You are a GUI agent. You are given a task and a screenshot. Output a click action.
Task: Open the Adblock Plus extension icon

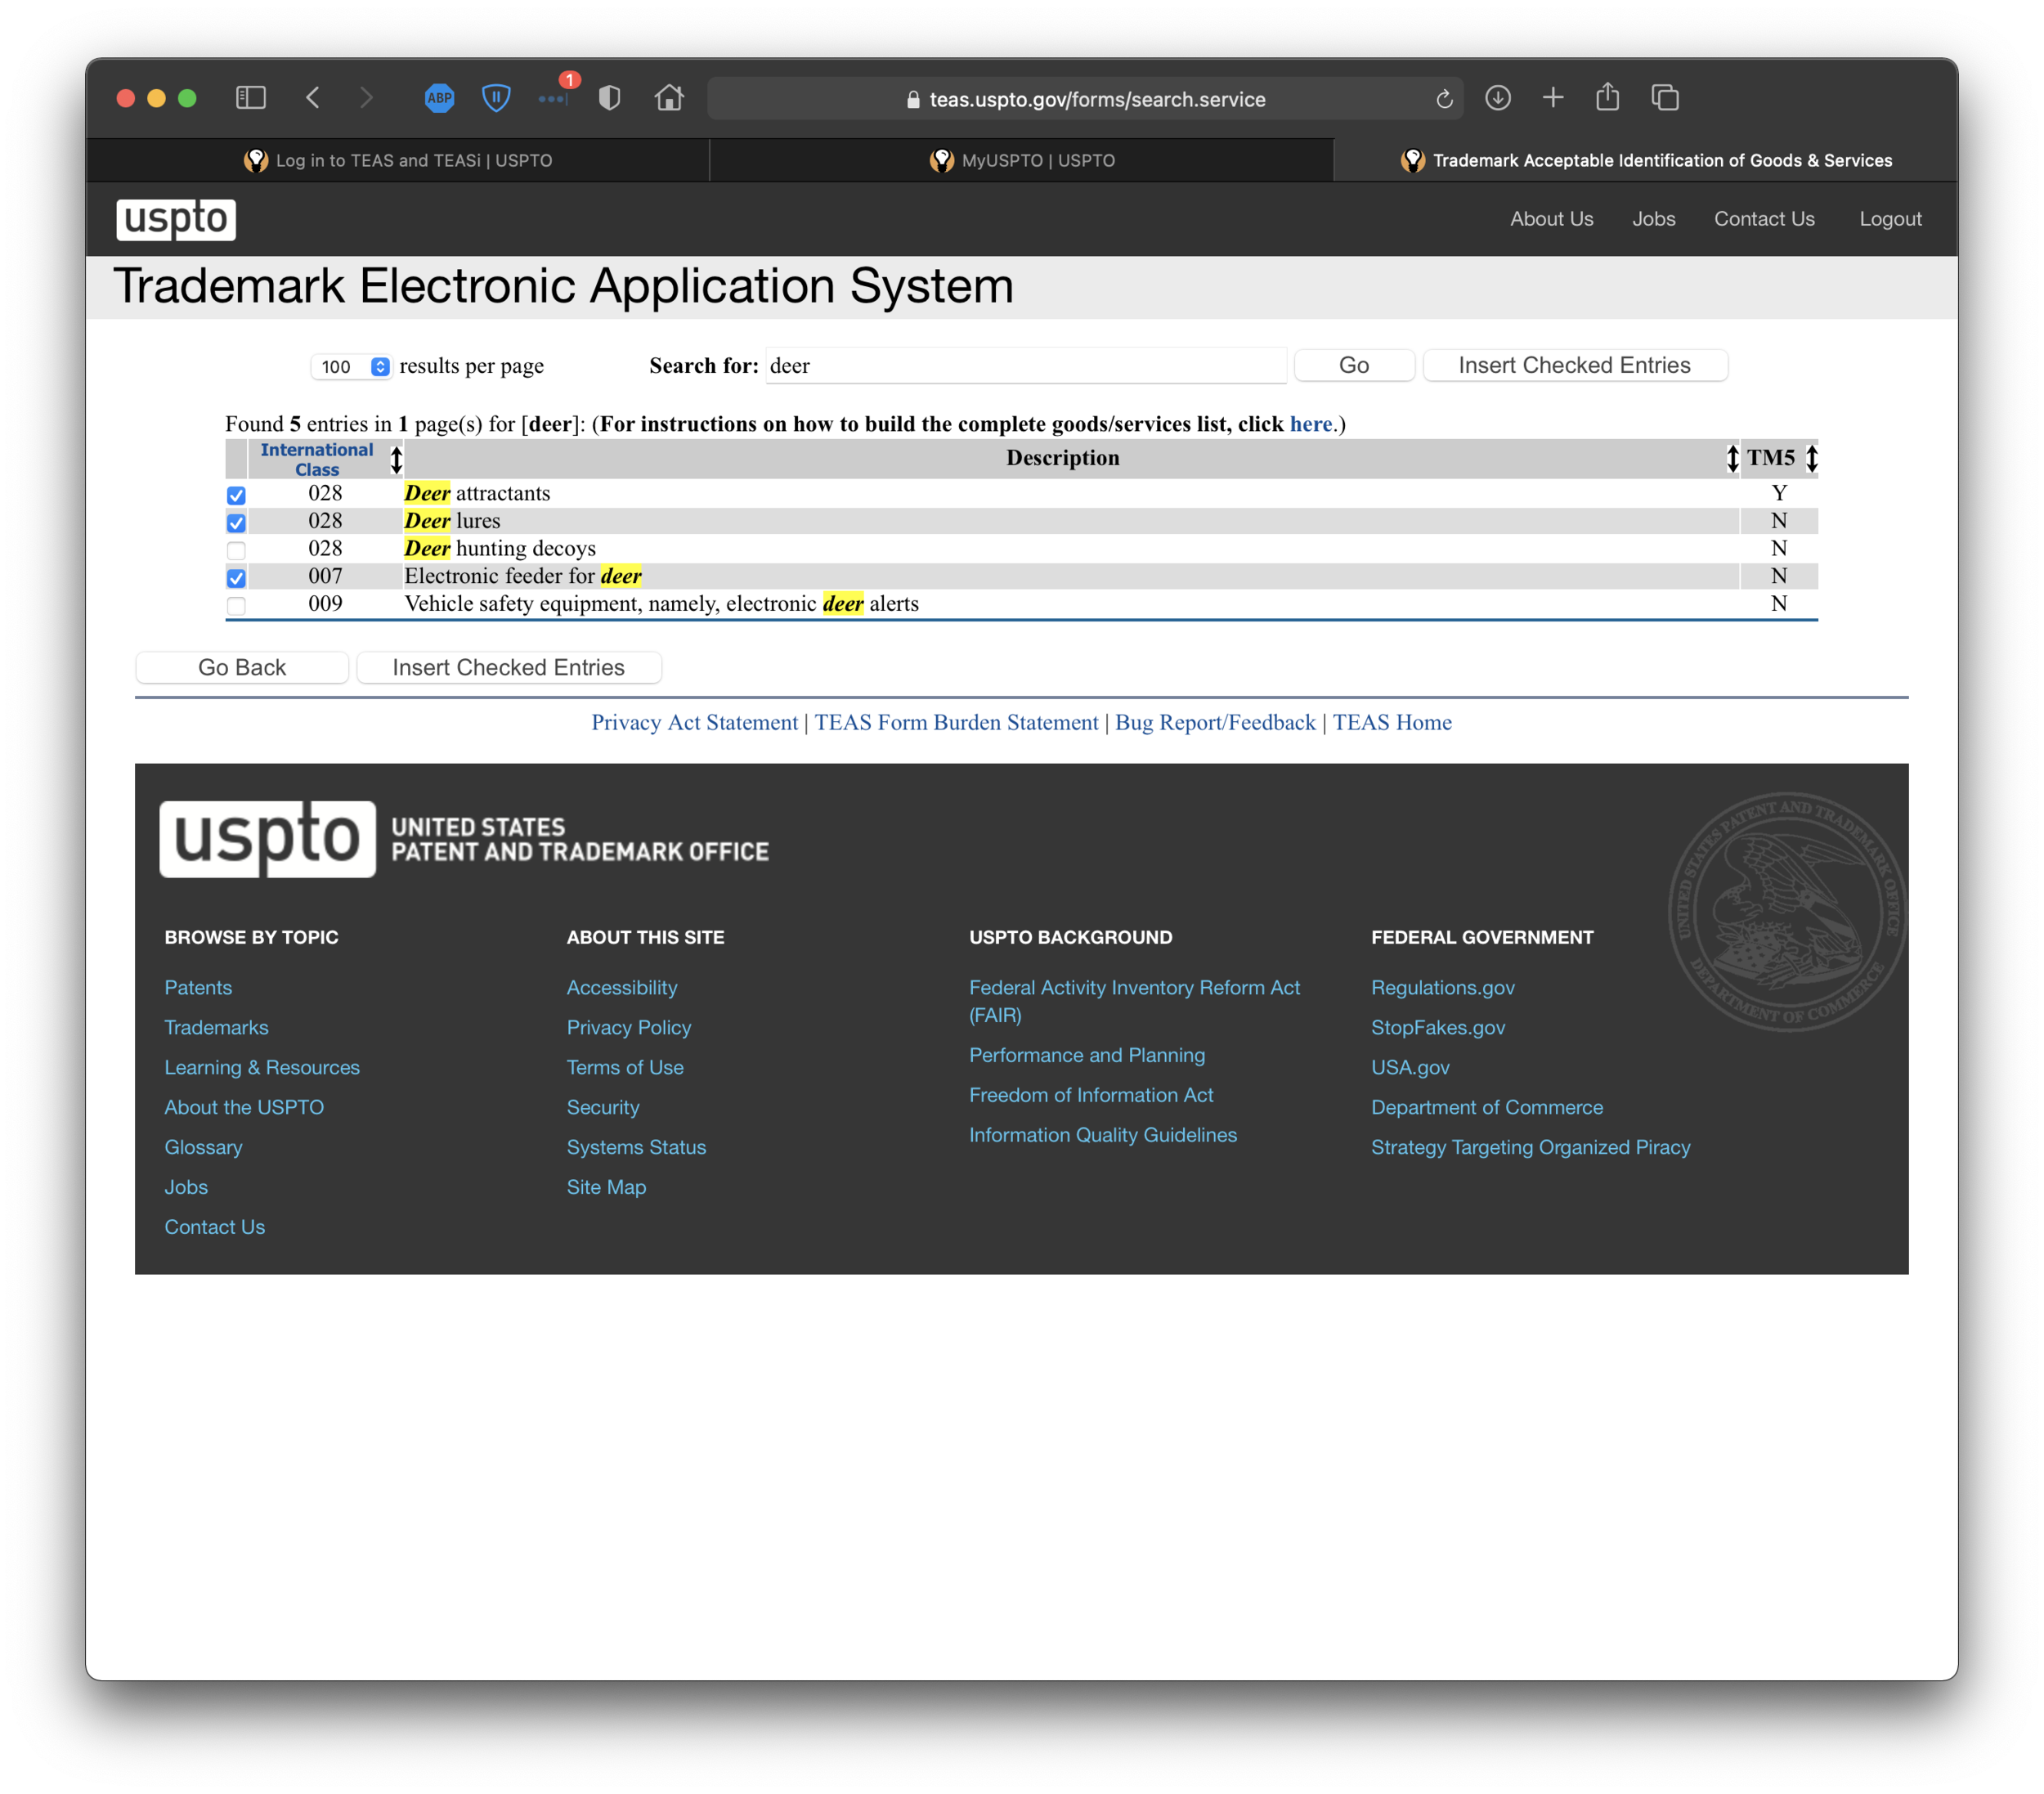(x=439, y=98)
